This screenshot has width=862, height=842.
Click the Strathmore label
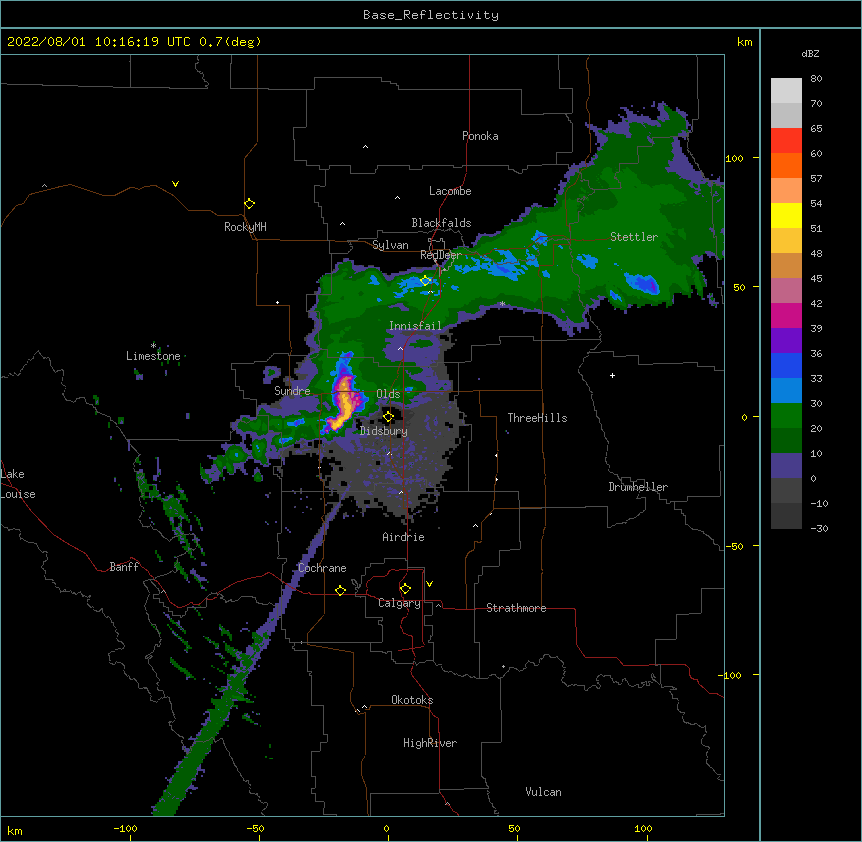click(516, 608)
